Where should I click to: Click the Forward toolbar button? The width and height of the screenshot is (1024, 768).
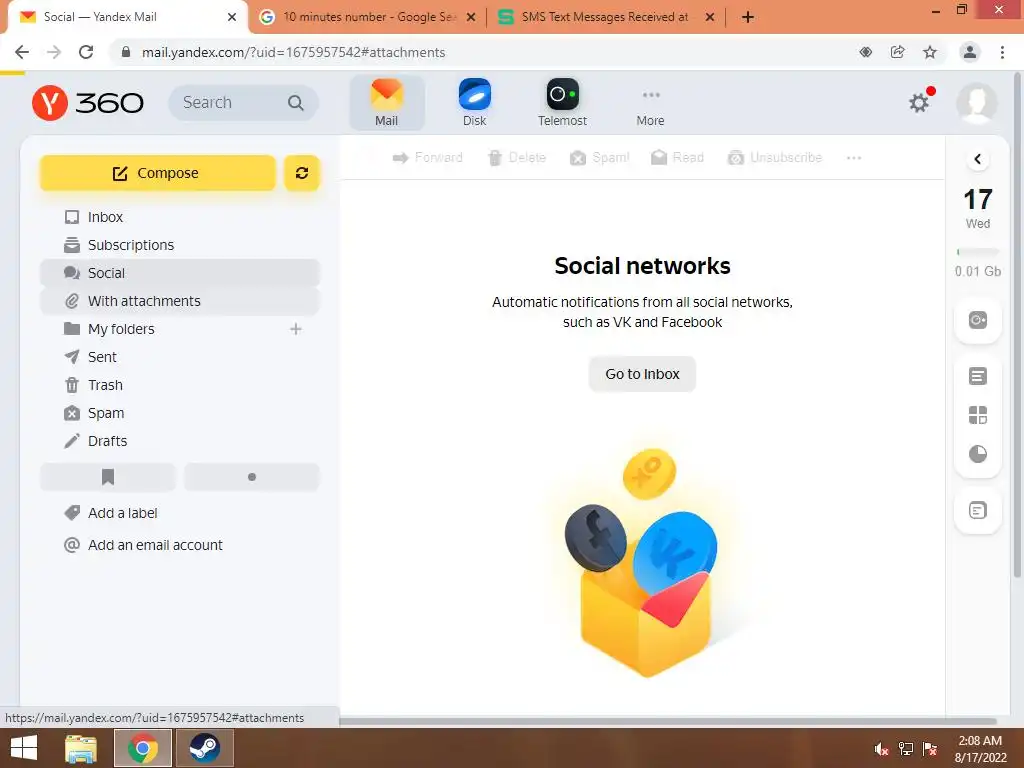tap(428, 157)
